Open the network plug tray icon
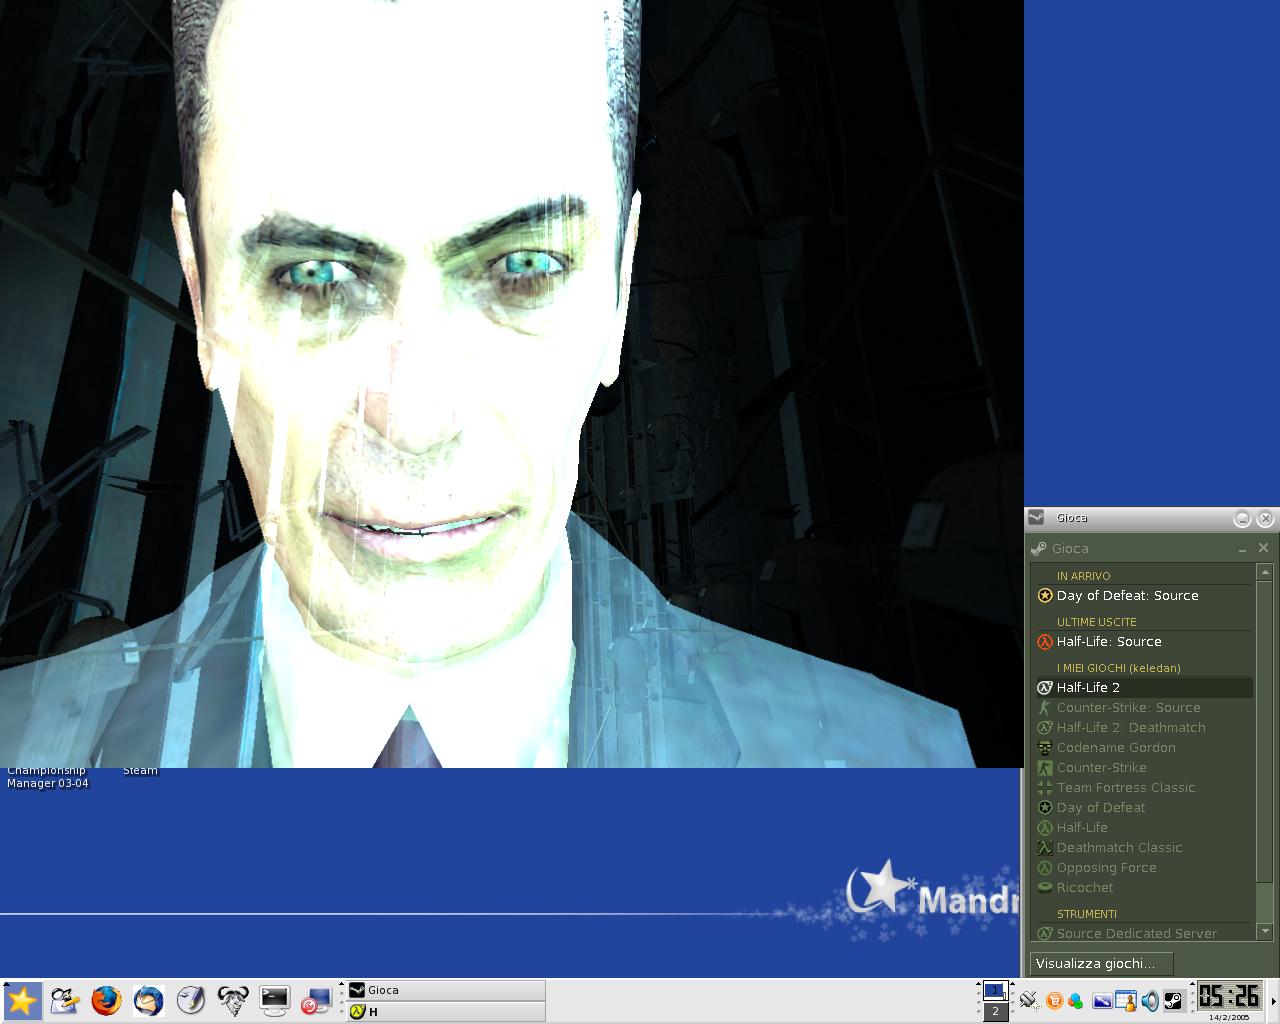This screenshot has width=1280, height=1024. click(x=1028, y=1000)
